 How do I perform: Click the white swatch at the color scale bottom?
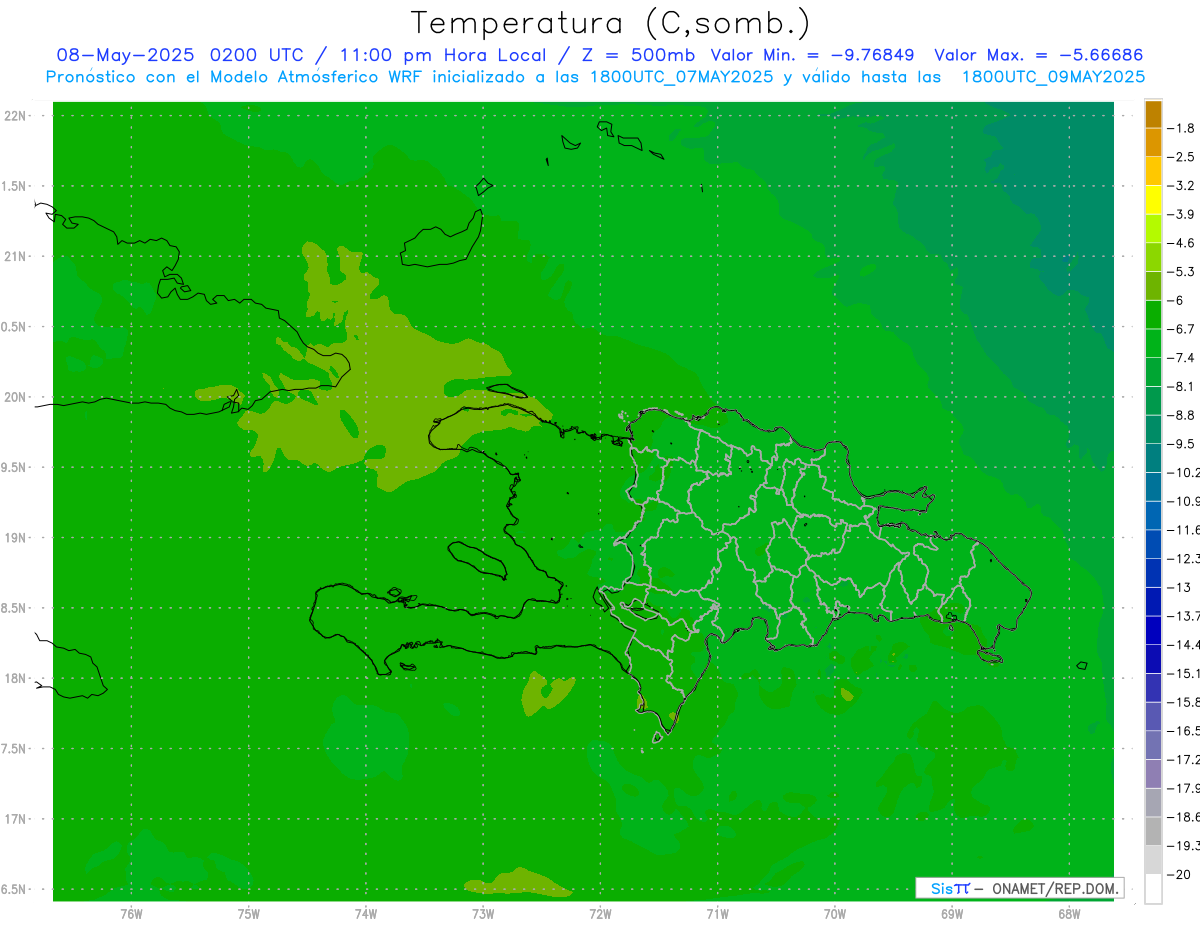(x=1153, y=888)
